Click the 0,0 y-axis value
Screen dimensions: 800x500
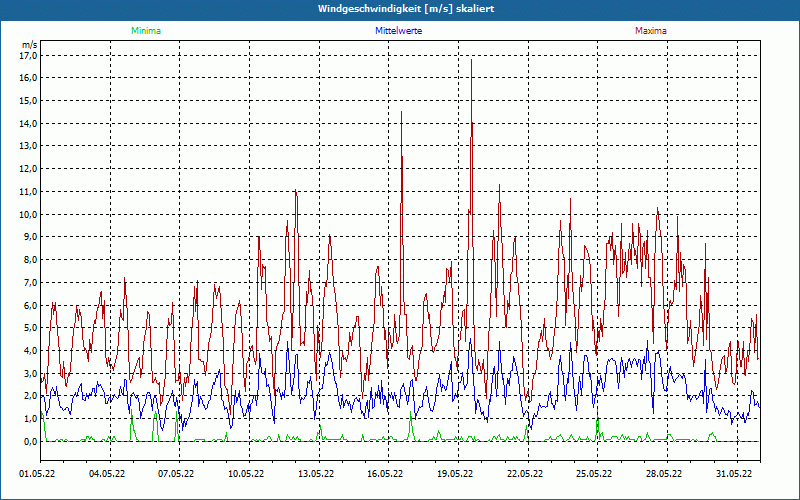click(32, 441)
